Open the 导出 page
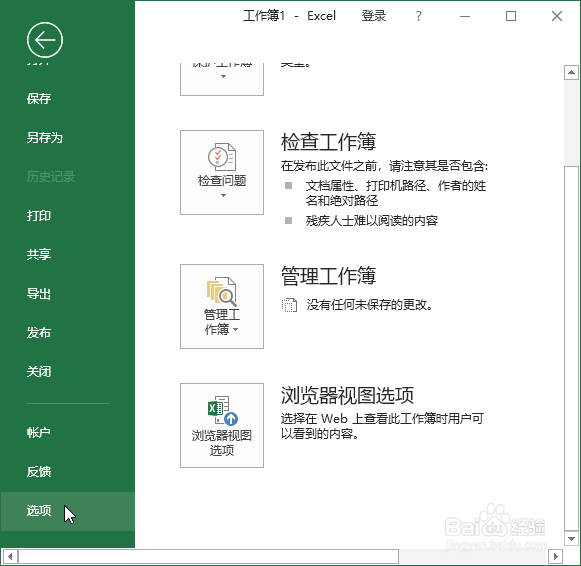This screenshot has width=581, height=566. (x=39, y=294)
